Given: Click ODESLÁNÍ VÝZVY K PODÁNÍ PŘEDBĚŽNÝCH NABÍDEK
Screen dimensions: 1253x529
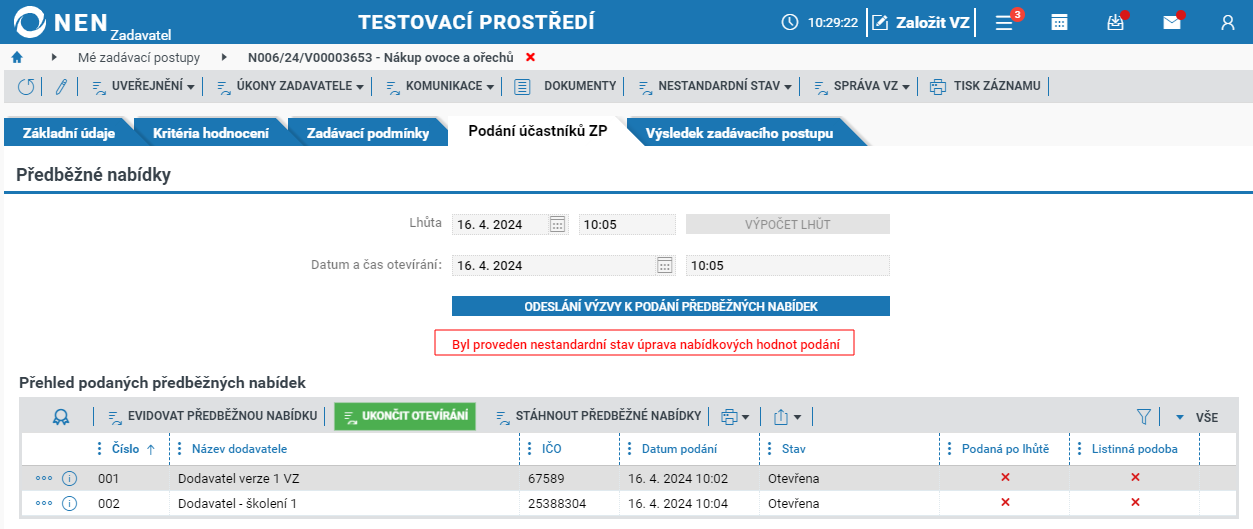Looking at the screenshot, I should 670,306.
